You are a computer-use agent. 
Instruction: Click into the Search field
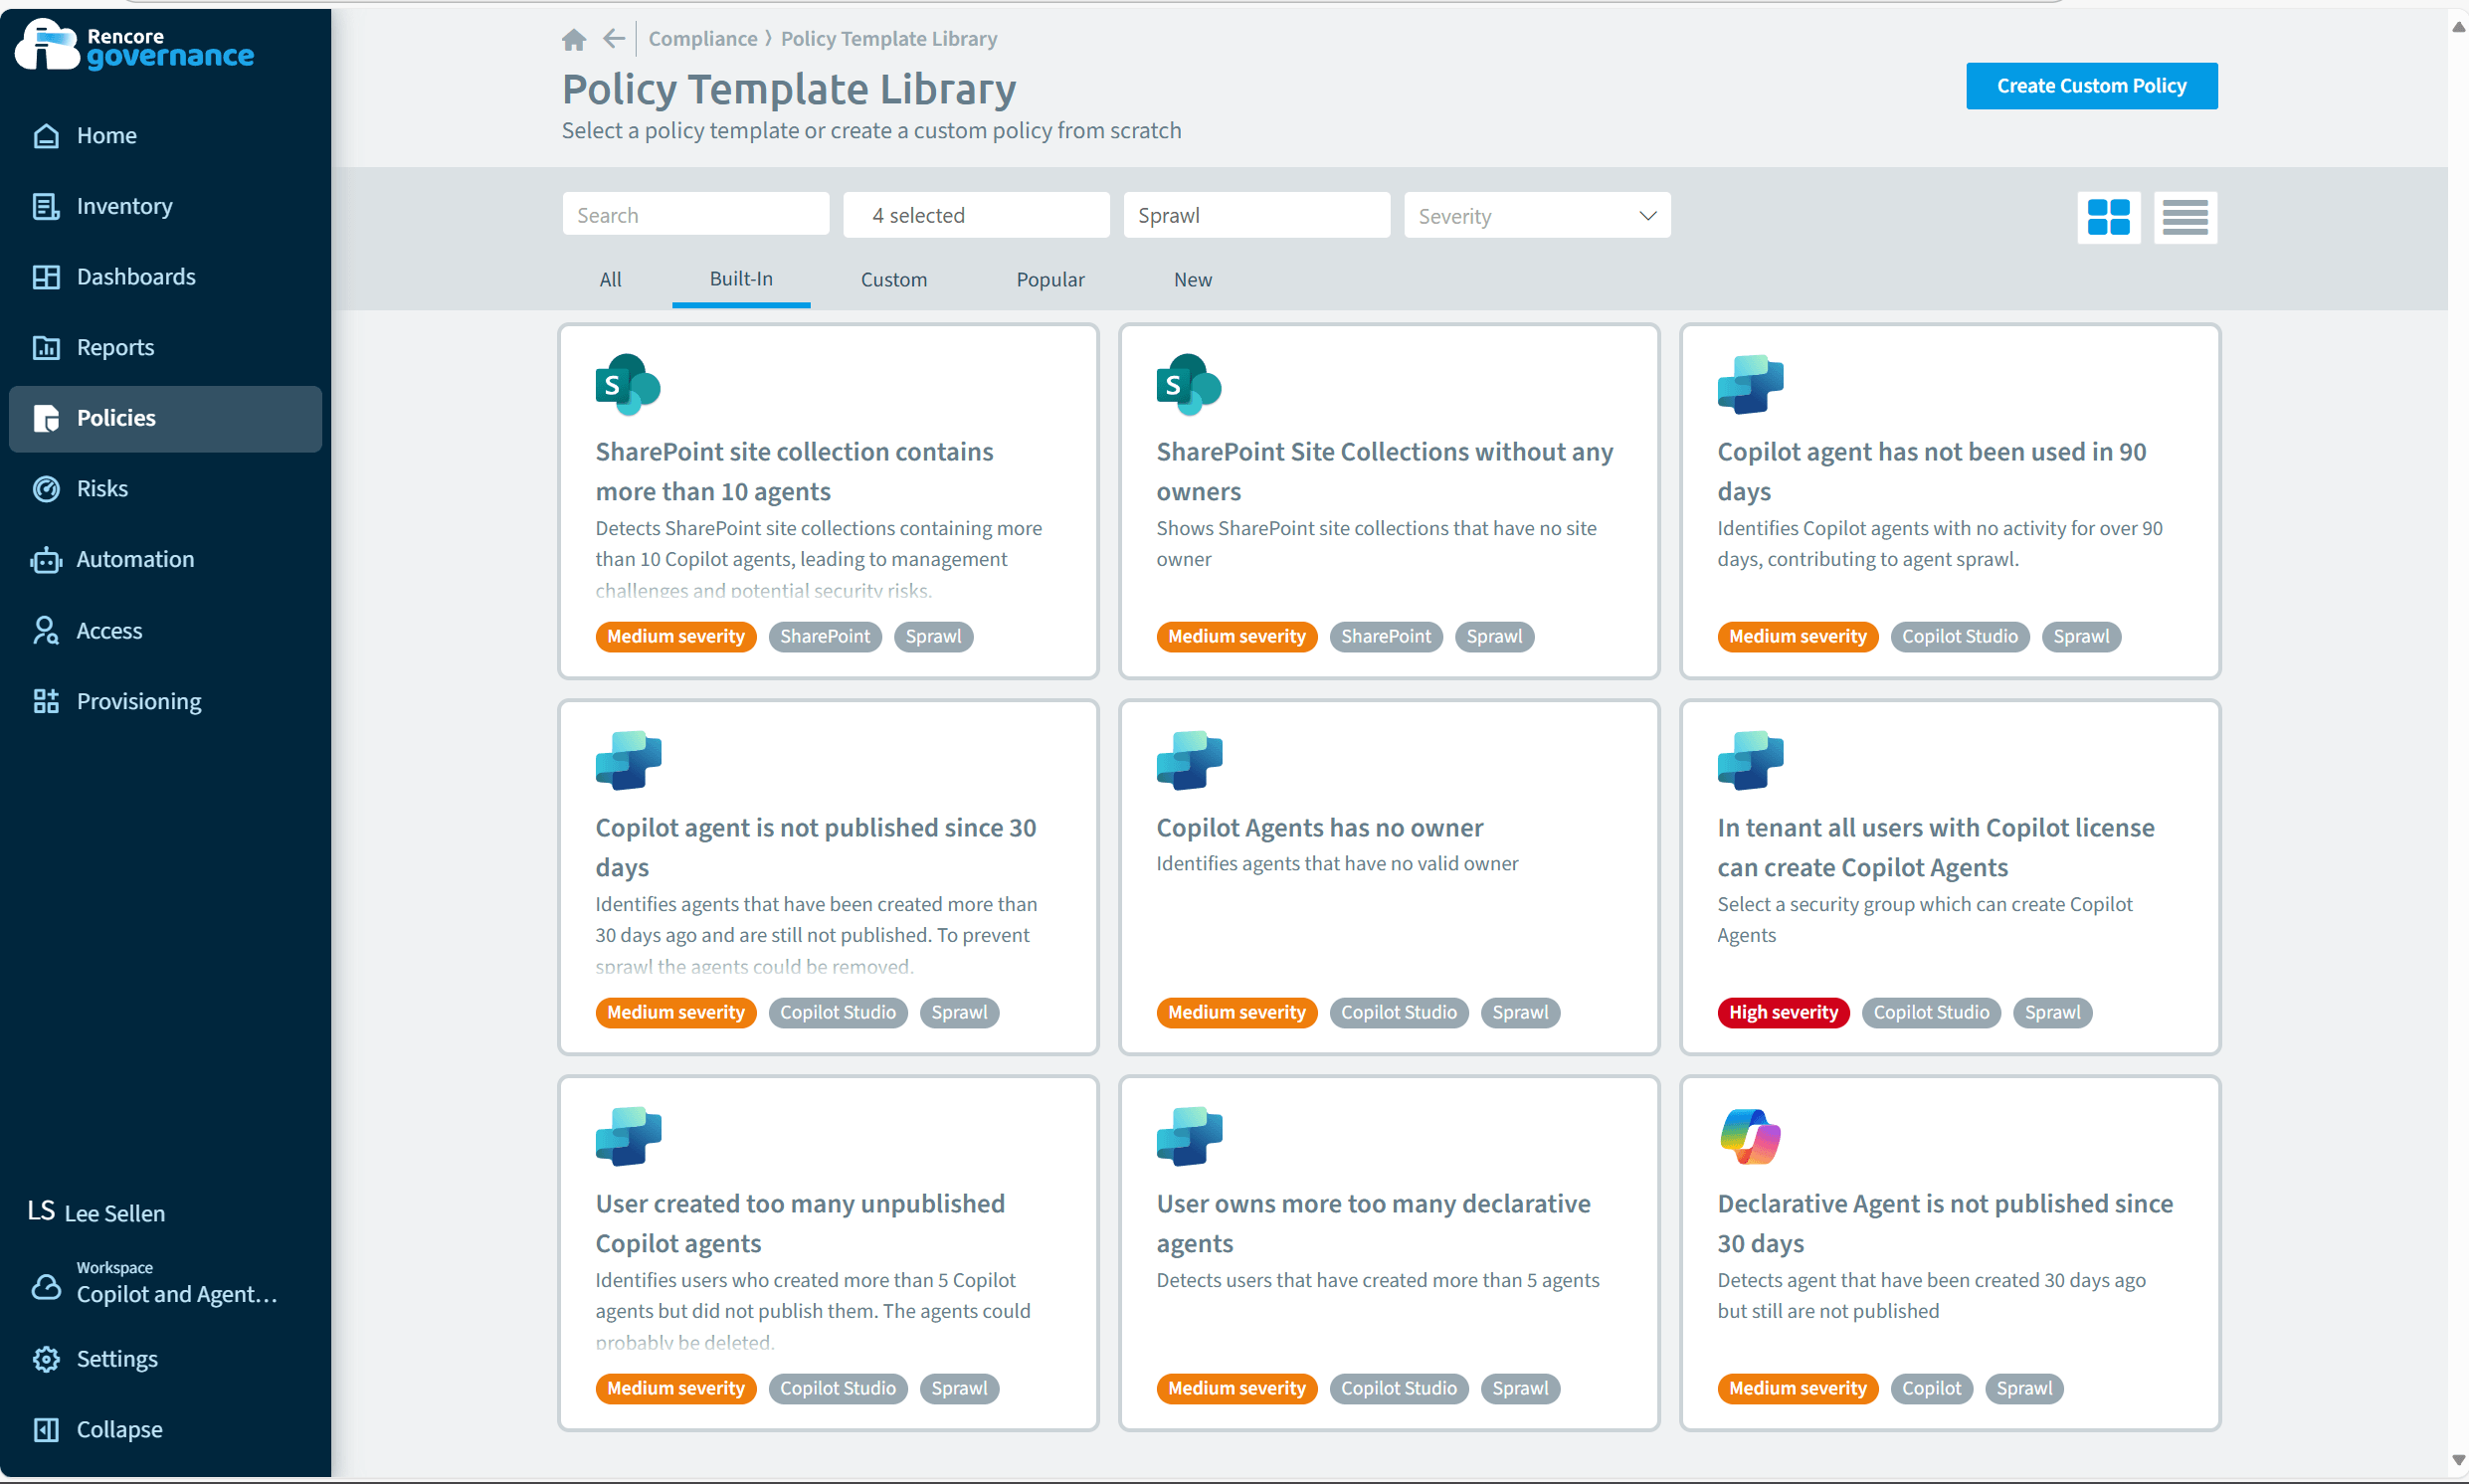(x=695, y=216)
